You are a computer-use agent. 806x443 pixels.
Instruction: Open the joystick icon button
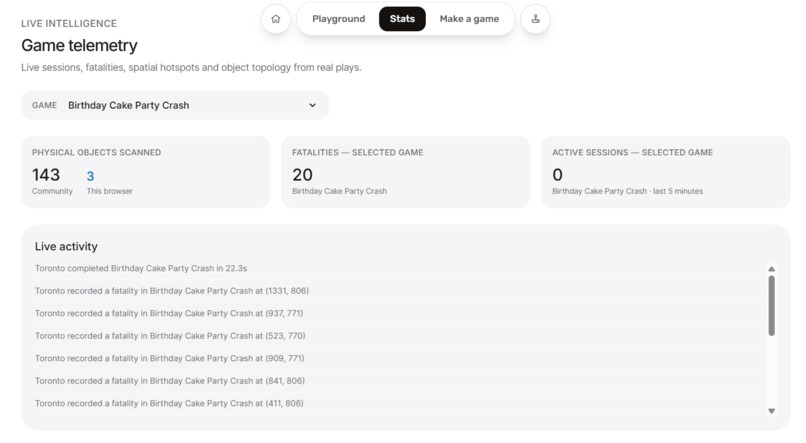[536, 19]
